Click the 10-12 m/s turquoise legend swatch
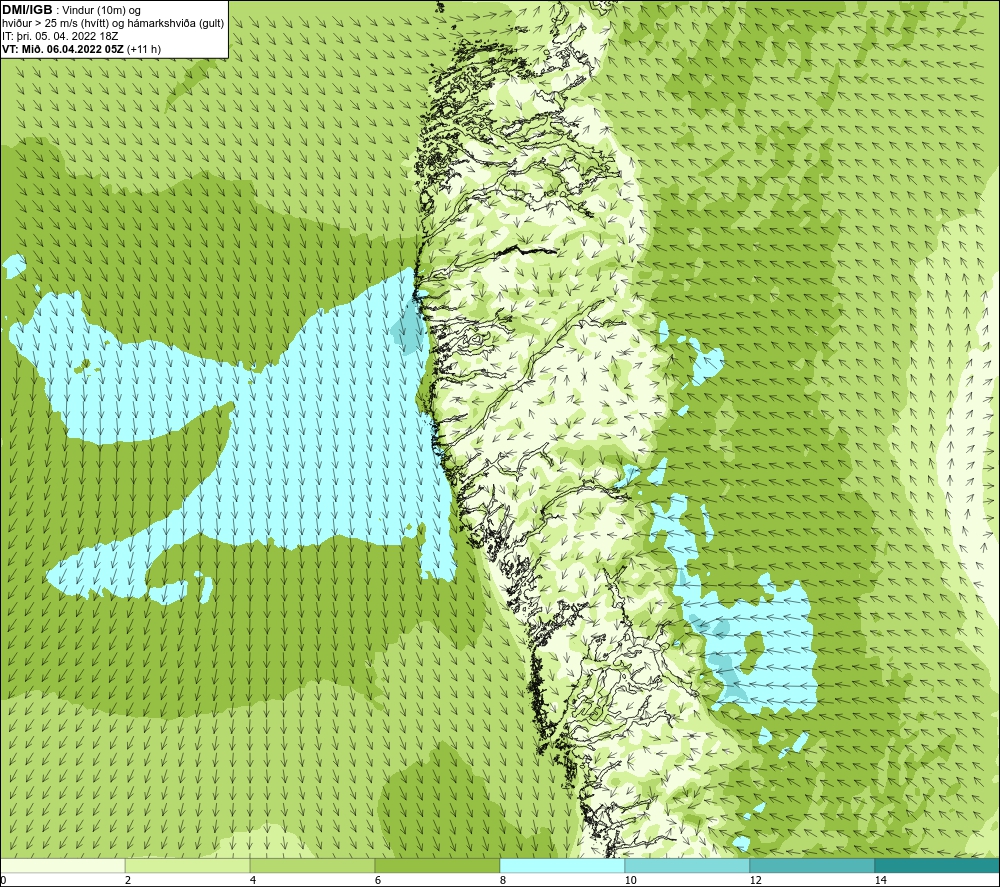The image size is (1000, 887). pos(688,866)
